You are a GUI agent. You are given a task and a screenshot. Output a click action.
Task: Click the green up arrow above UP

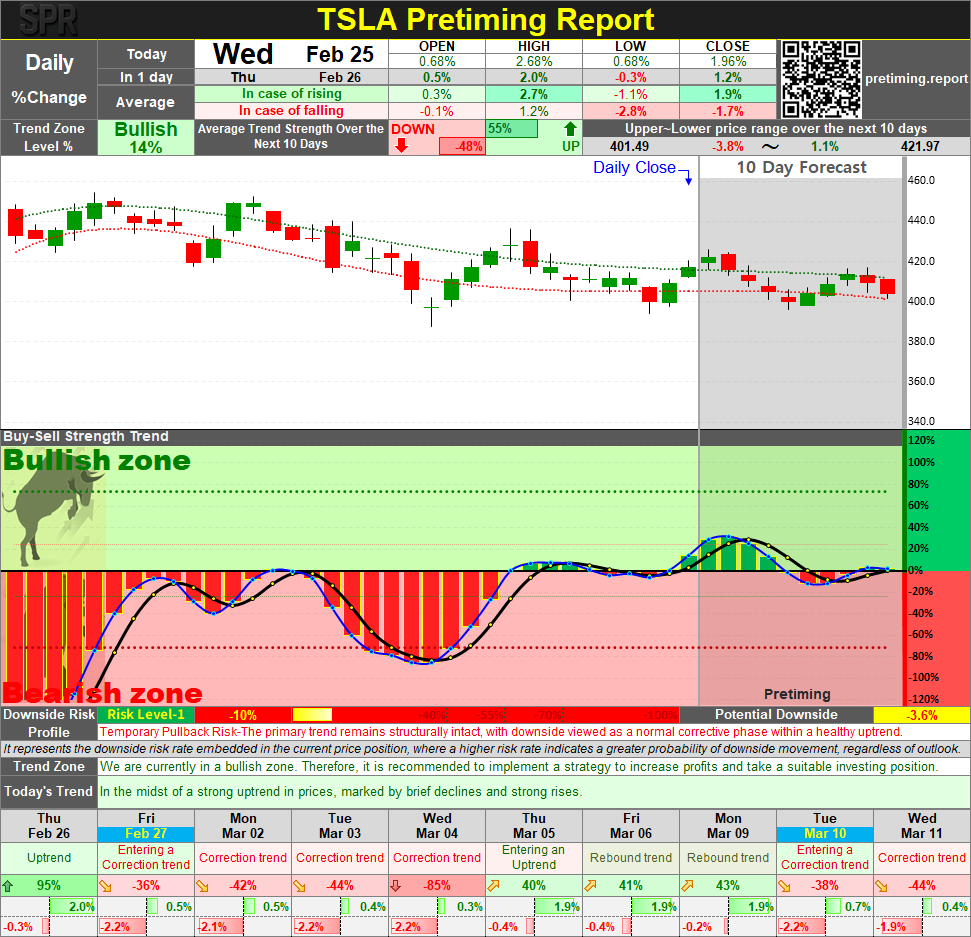click(570, 129)
